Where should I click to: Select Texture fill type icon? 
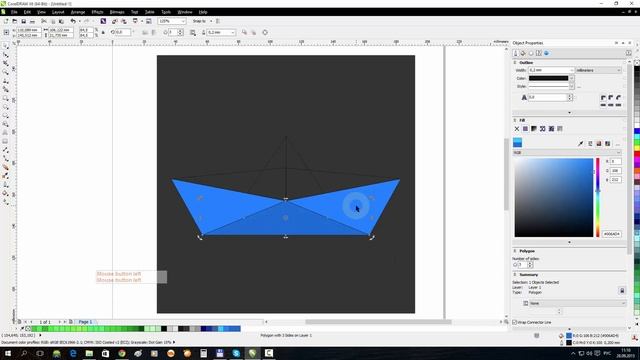[551, 129]
